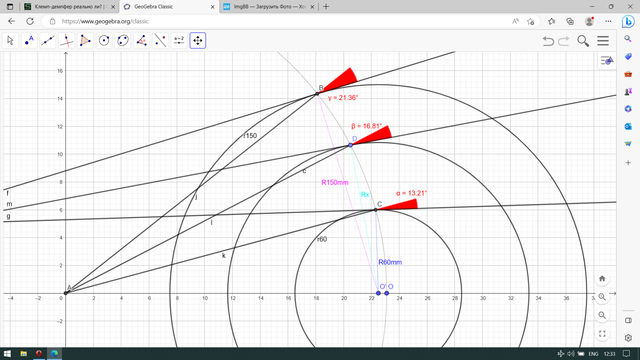Select the Move Graphics View tool

[x=198, y=40]
